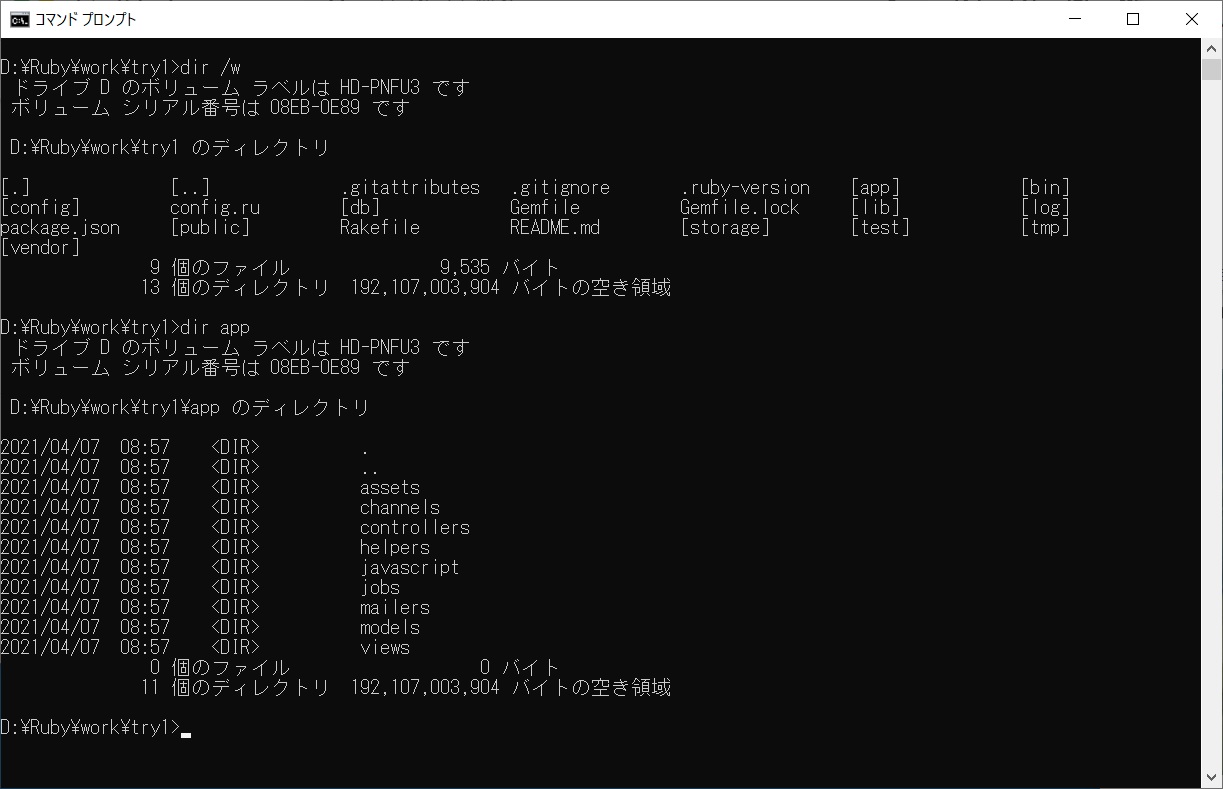Click the scrollbar down arrow
This screenshot has width=1223, height=789.
point(1211,778)
